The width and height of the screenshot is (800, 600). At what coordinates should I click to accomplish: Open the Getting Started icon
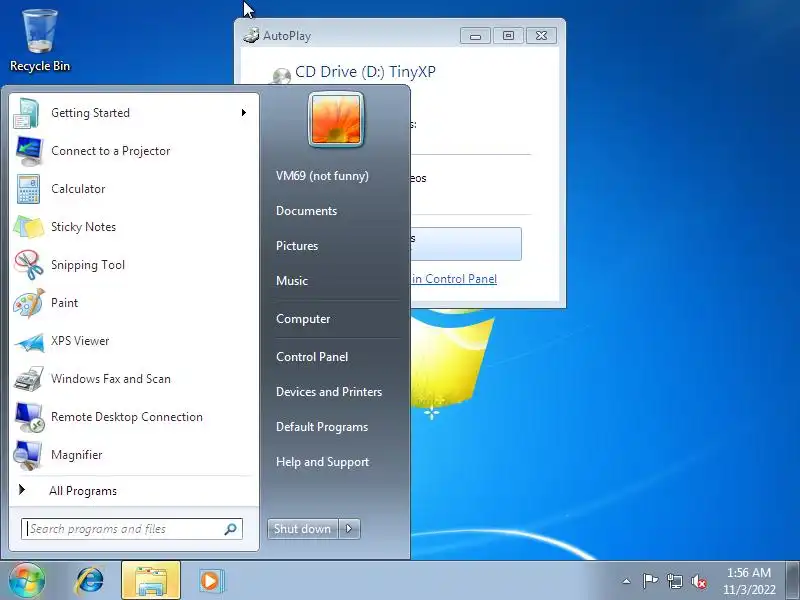point(28,113)
